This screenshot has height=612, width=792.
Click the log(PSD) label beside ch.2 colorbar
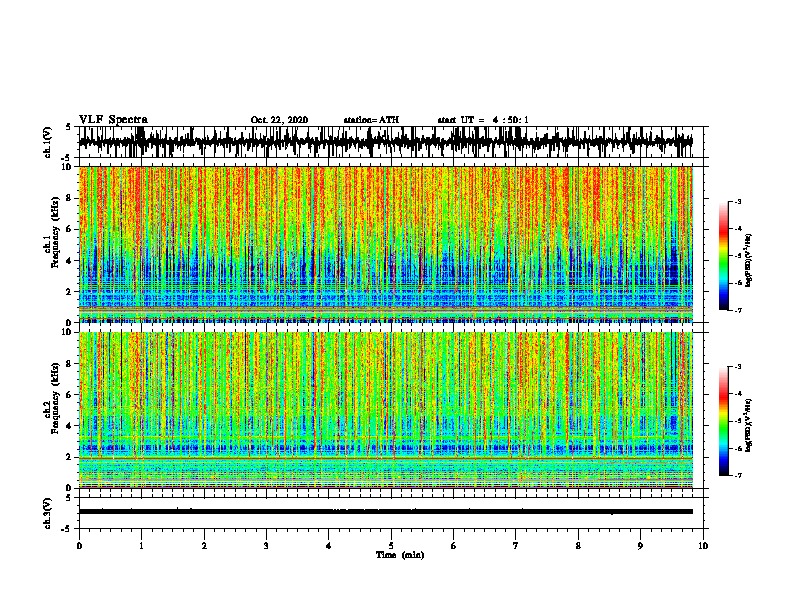tap(749, 425)
